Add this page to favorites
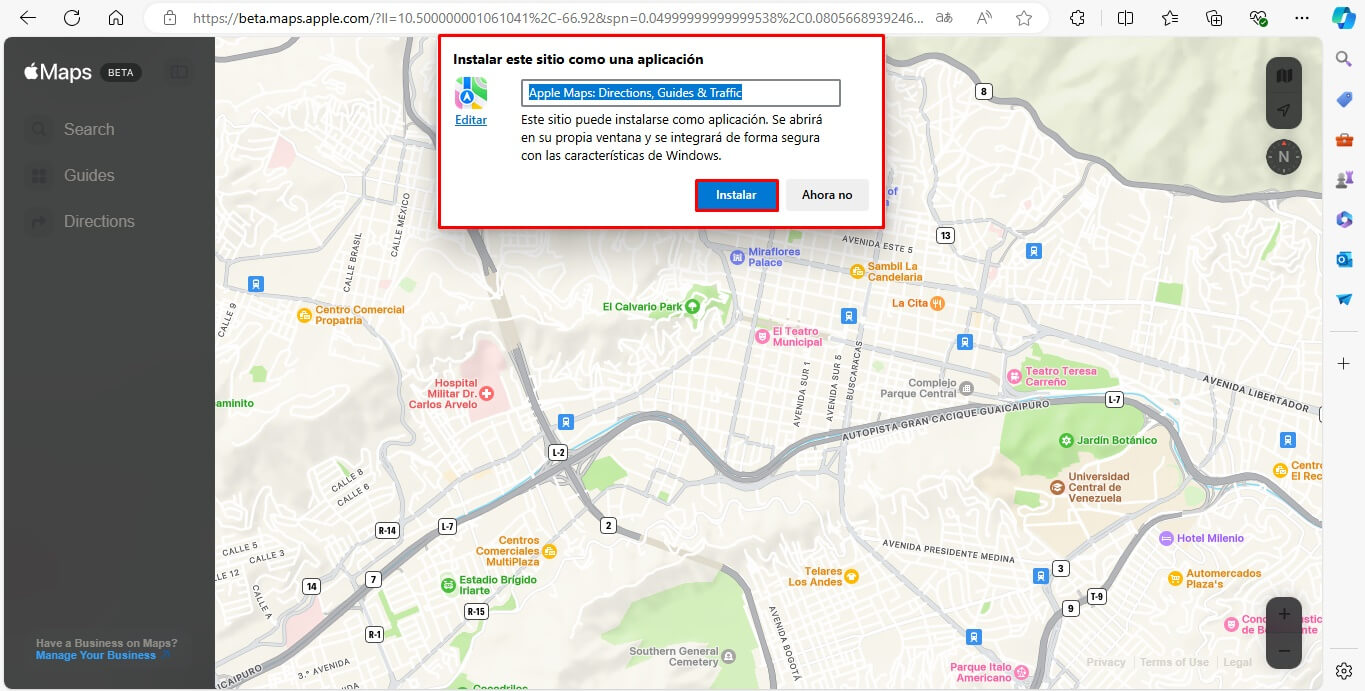Viewport: 1365px width, 691px height. click(1023, 18)
